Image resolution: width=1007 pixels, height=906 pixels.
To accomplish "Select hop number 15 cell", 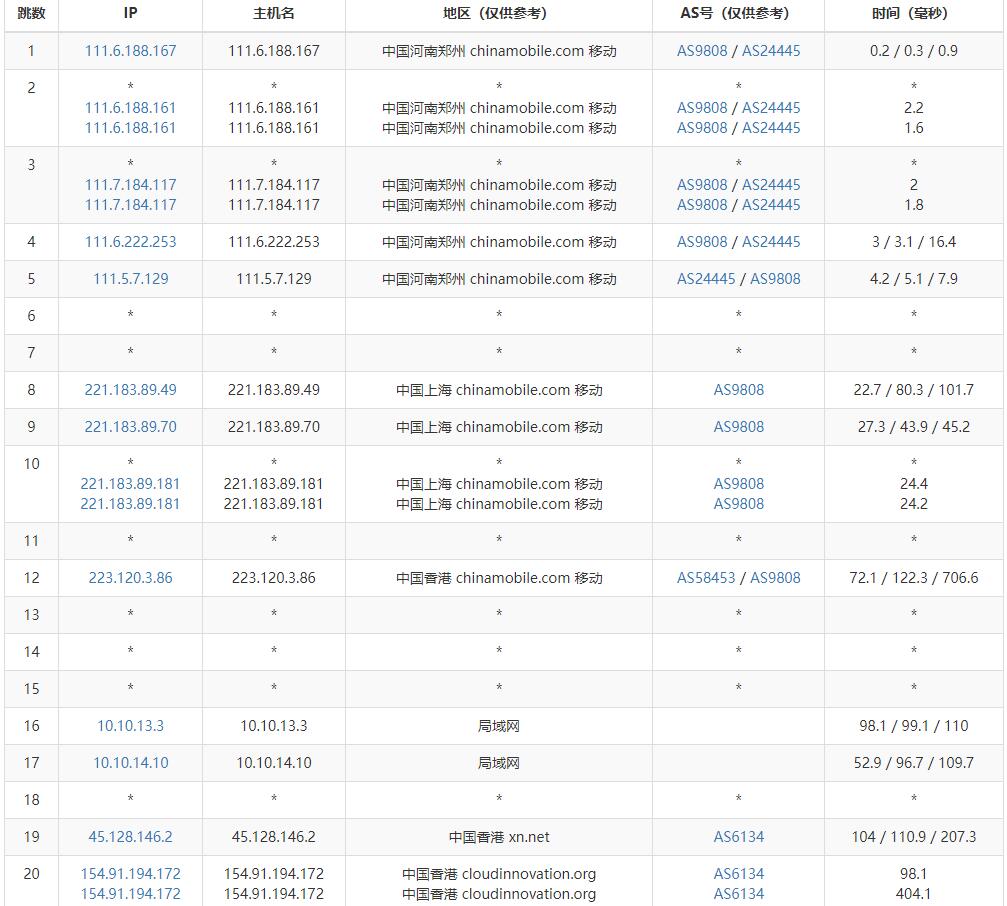I will tap(31, 689).
